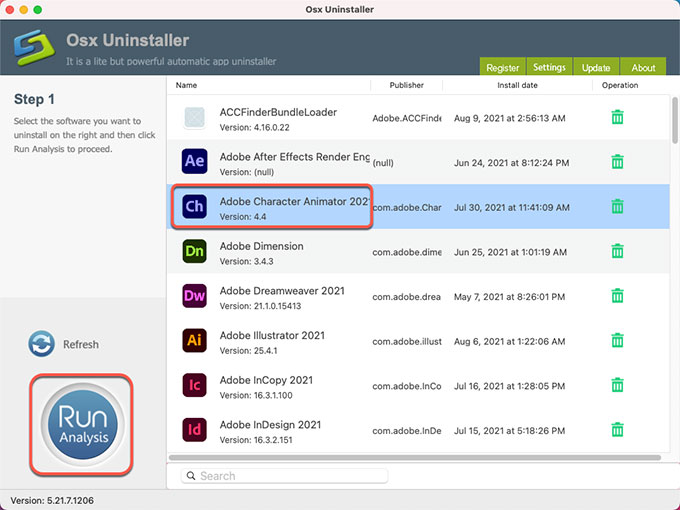Image resolution: width=680 pixels, height=510 pixels.
Task: Click trash icon for After Effects Render Engine
Action: click(x=617, y=162)
